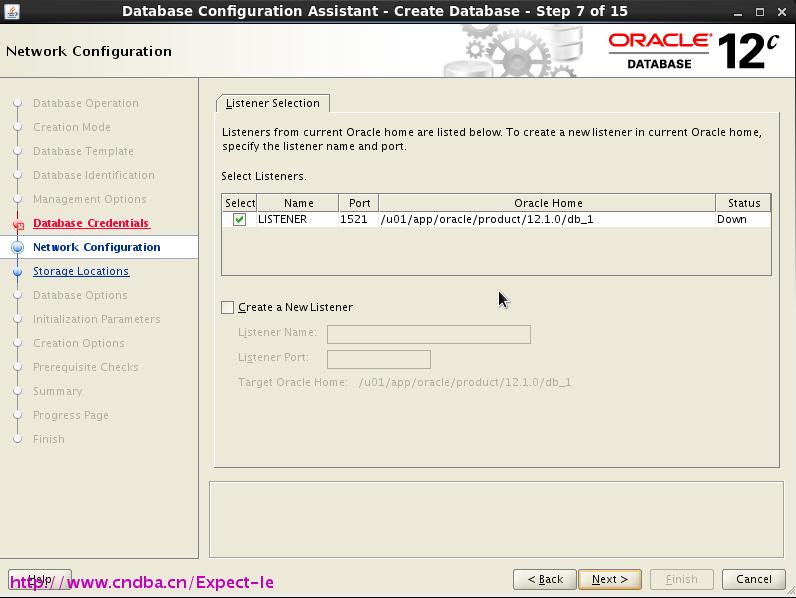Click the Oracle Home path cell
The width and height of the screenshot is (796, 598).
click(547, 219)
